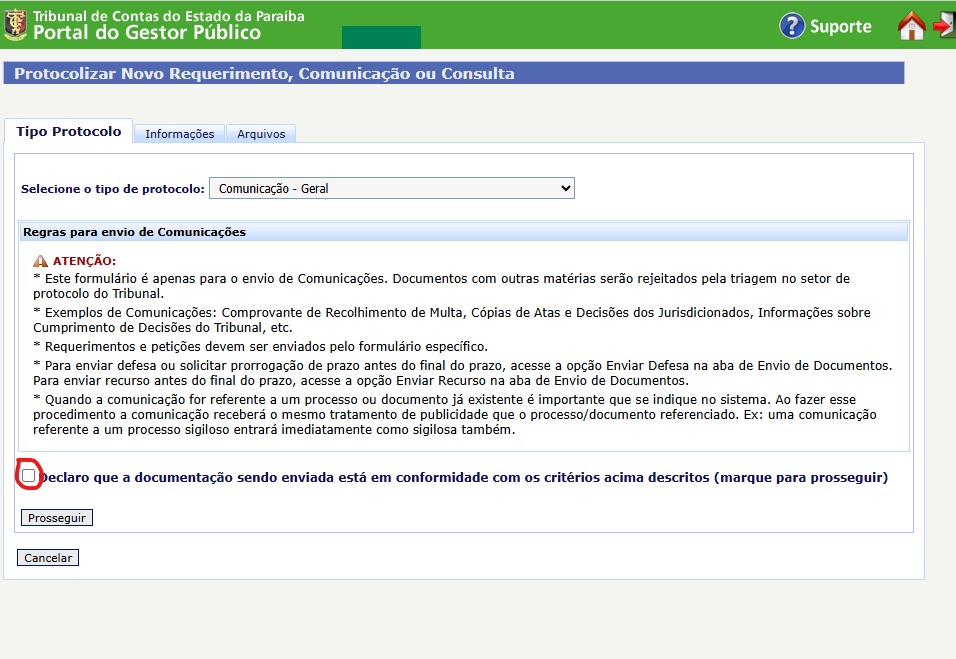Click the red ATENÇÃO warning text
Viewport: 956px width, 659px height.
click(x=84, y=261)
